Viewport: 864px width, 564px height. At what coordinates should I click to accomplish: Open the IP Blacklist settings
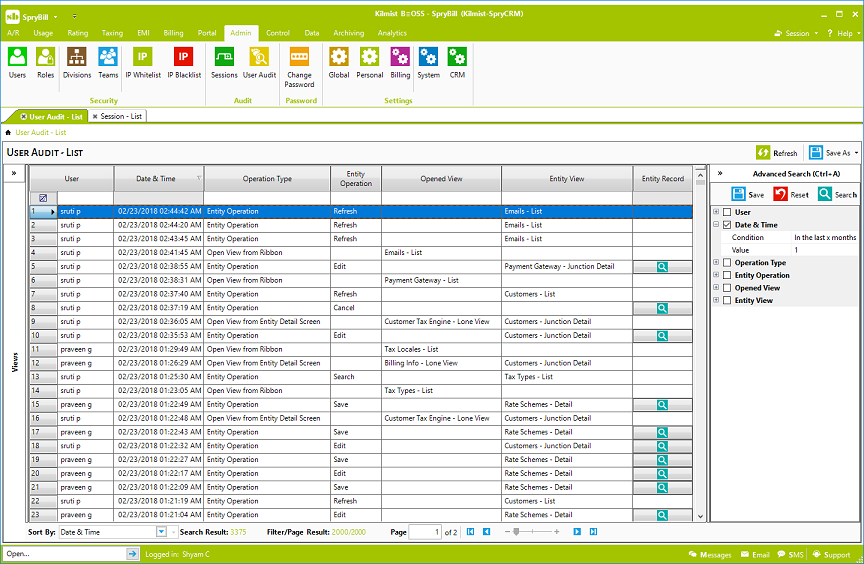tap(184, 58)
